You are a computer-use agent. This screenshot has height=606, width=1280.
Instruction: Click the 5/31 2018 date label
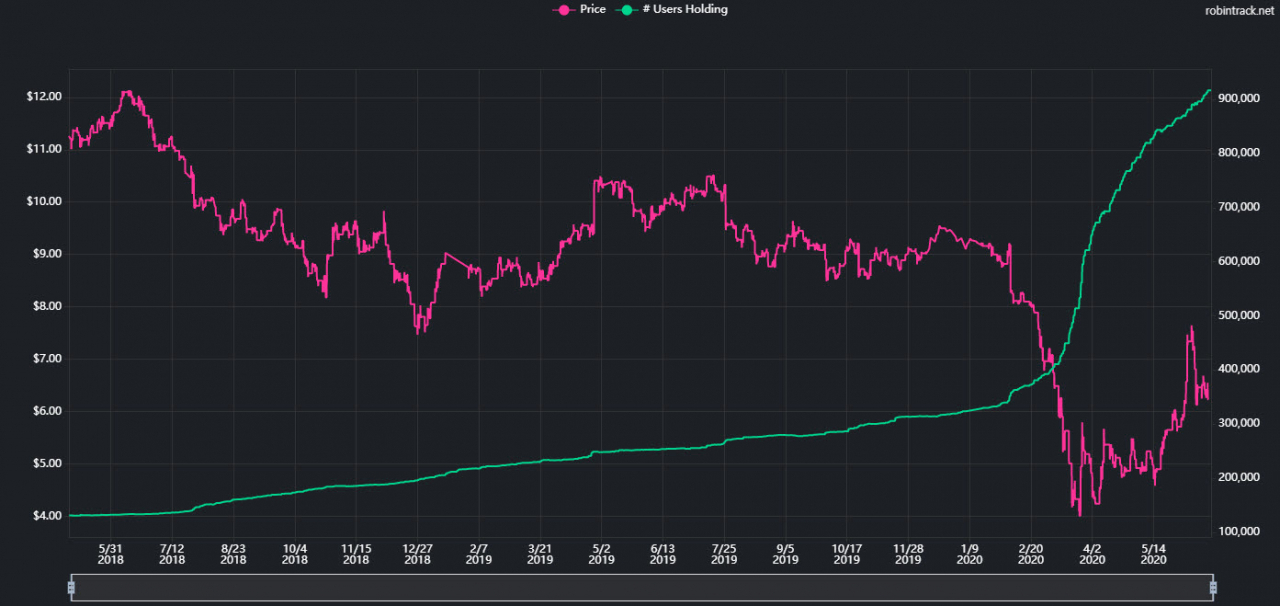(x=111, y=554)
